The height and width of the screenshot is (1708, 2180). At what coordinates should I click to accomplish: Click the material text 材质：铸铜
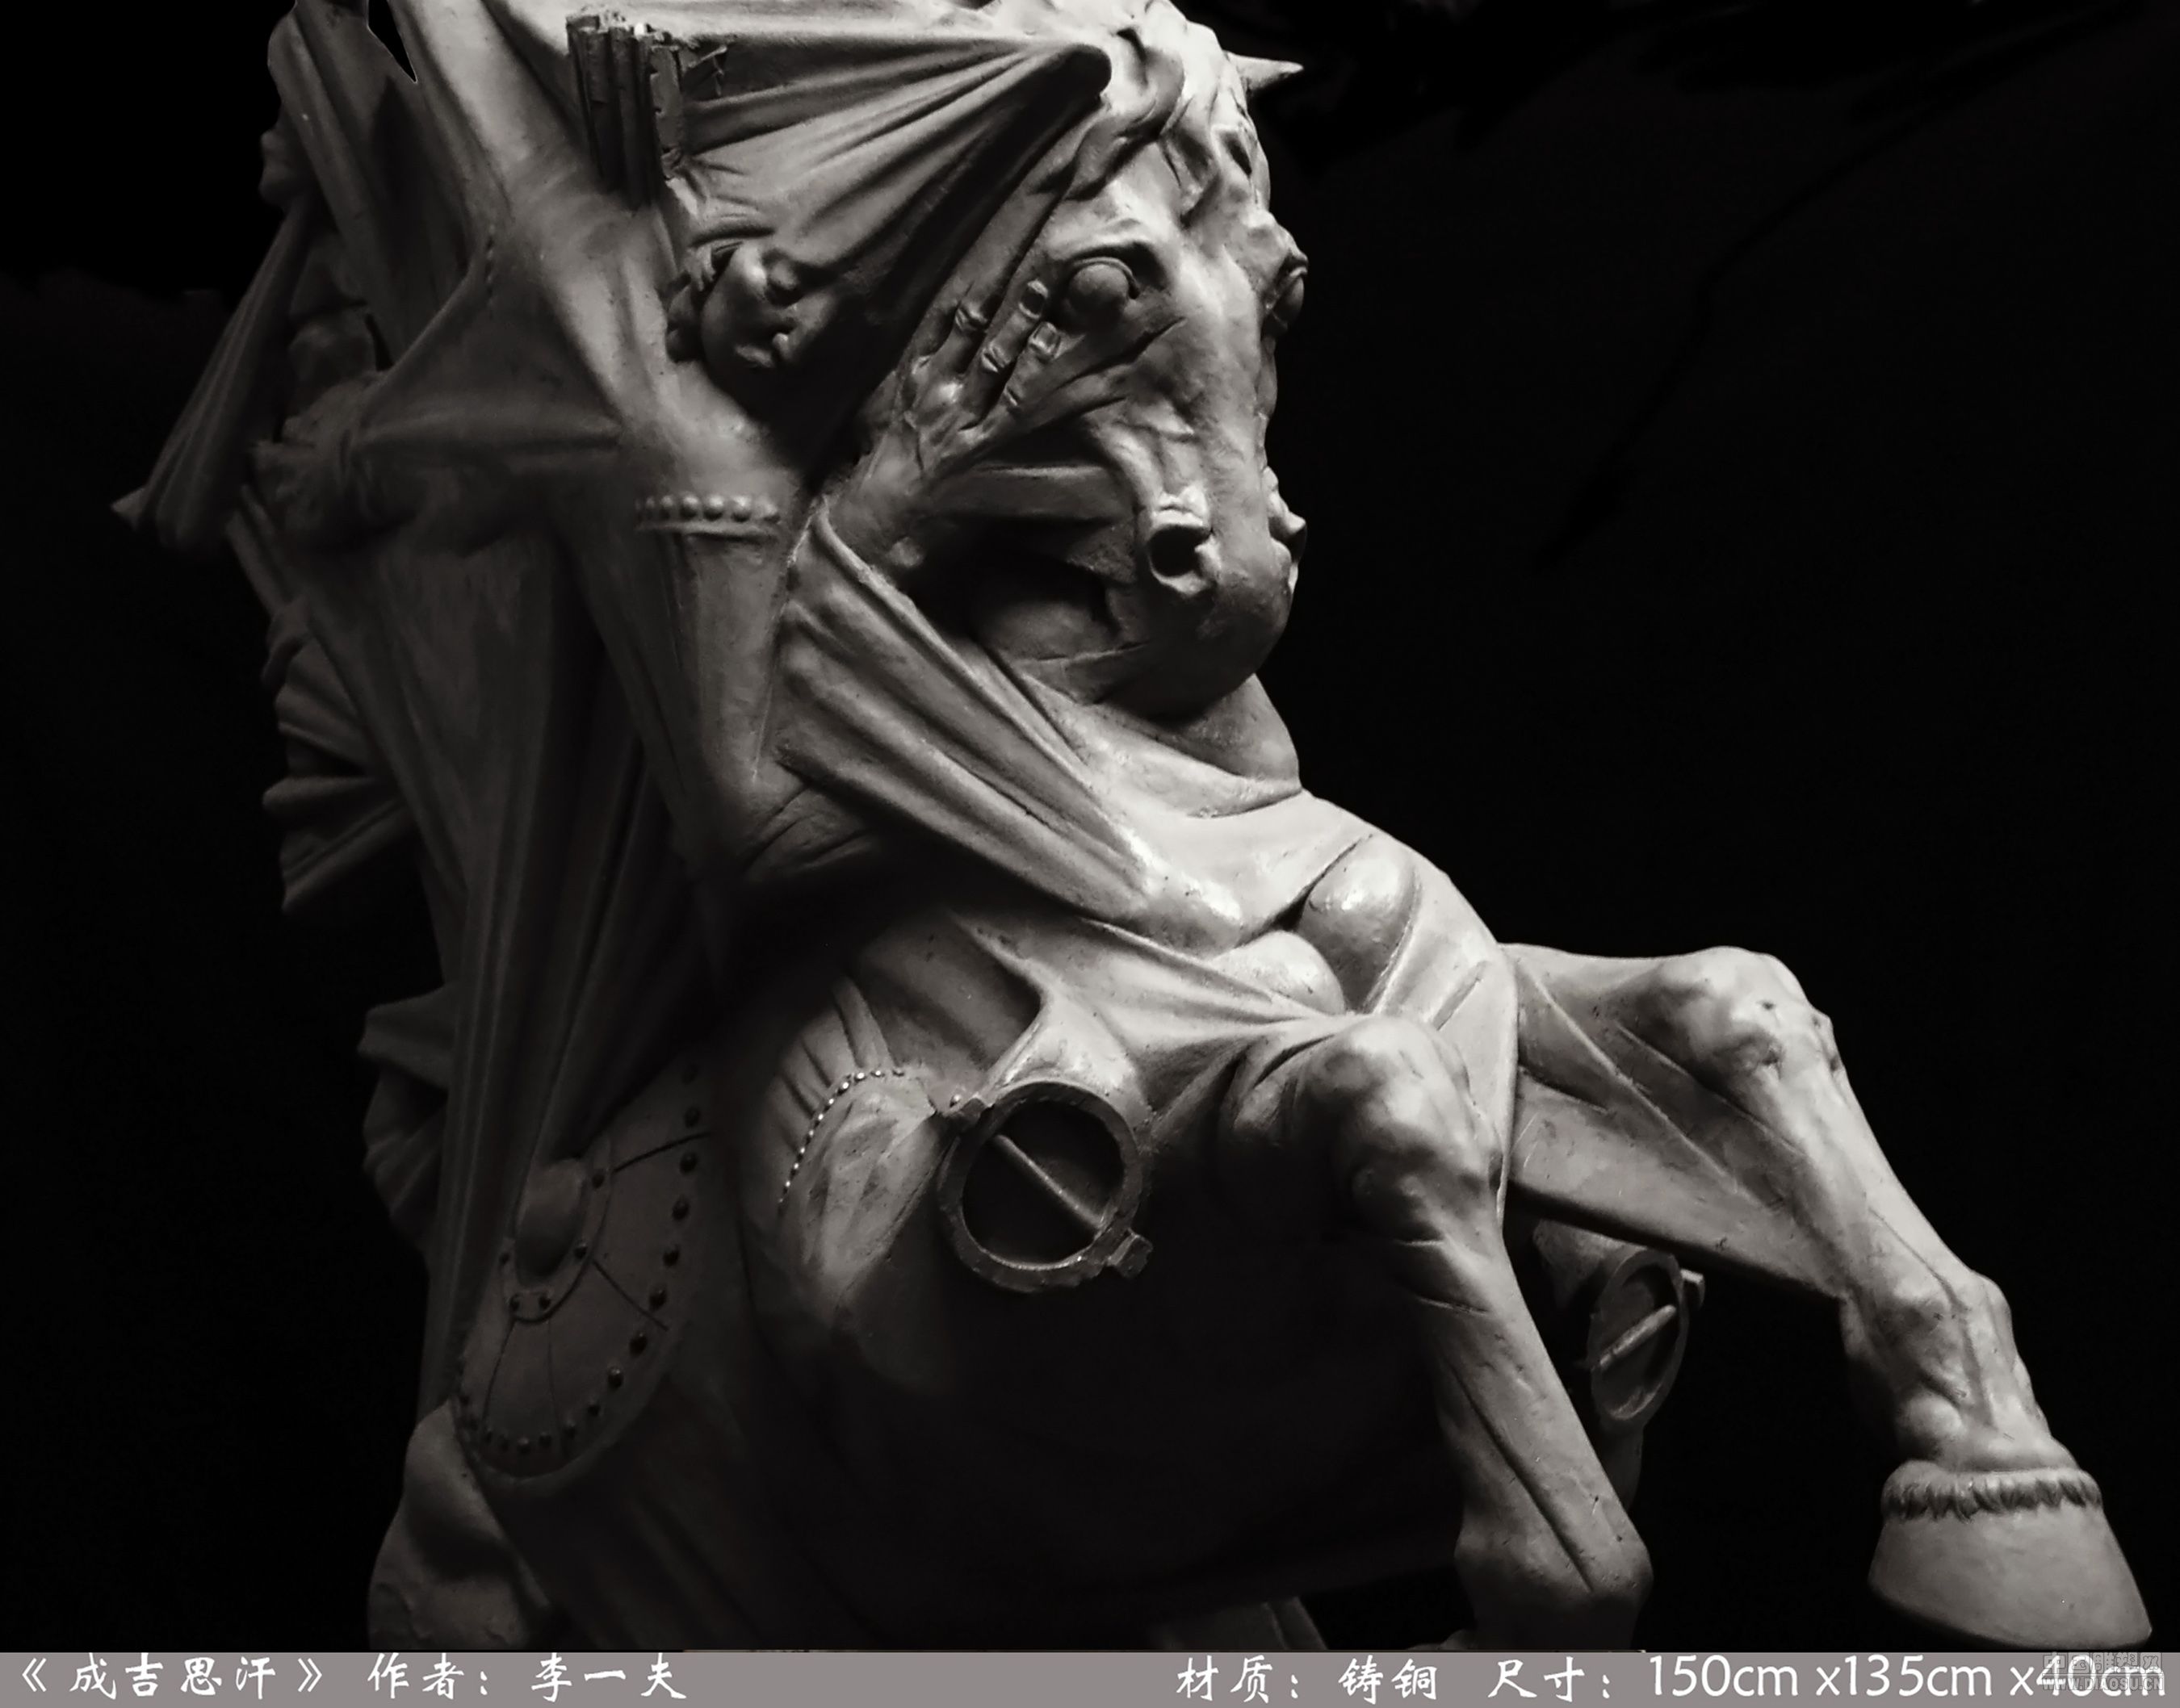(1308, 1679)
